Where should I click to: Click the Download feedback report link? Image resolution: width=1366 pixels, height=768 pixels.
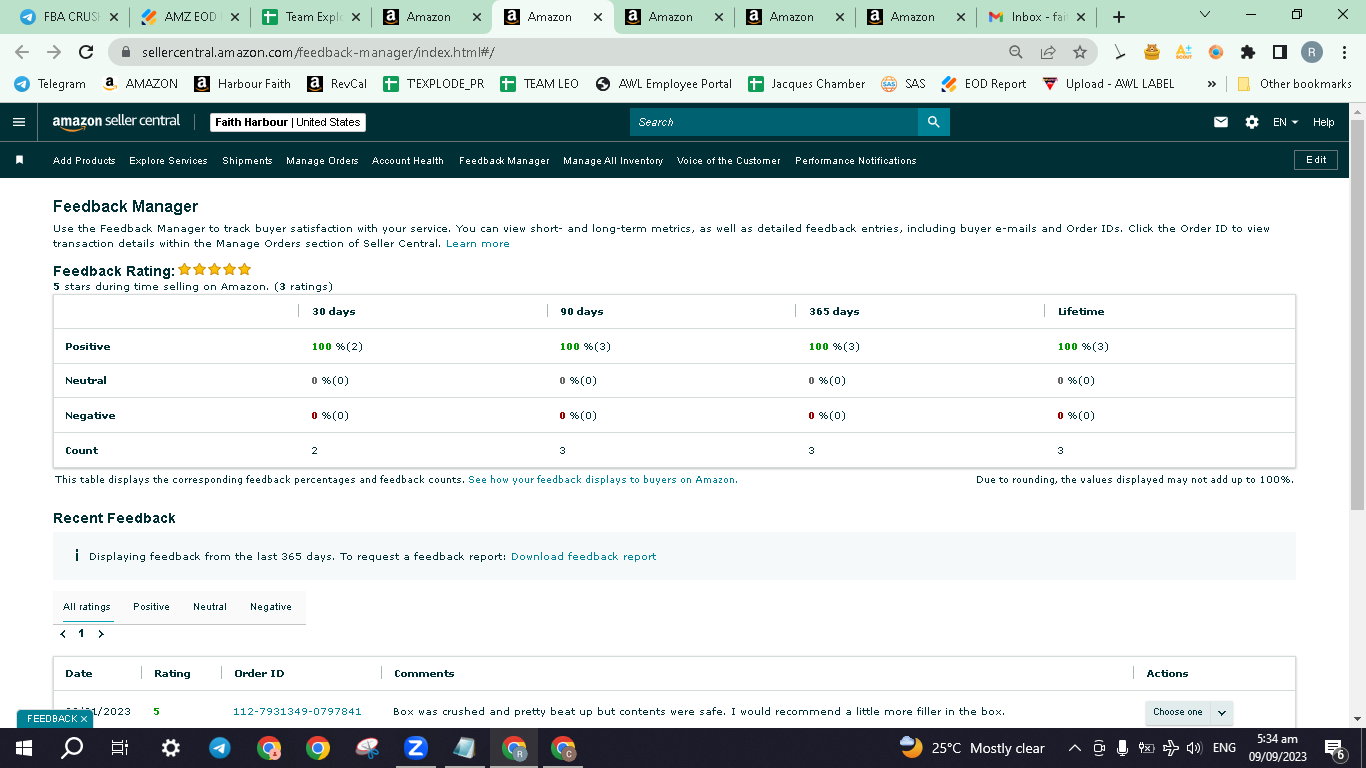[x=584, y=556]
